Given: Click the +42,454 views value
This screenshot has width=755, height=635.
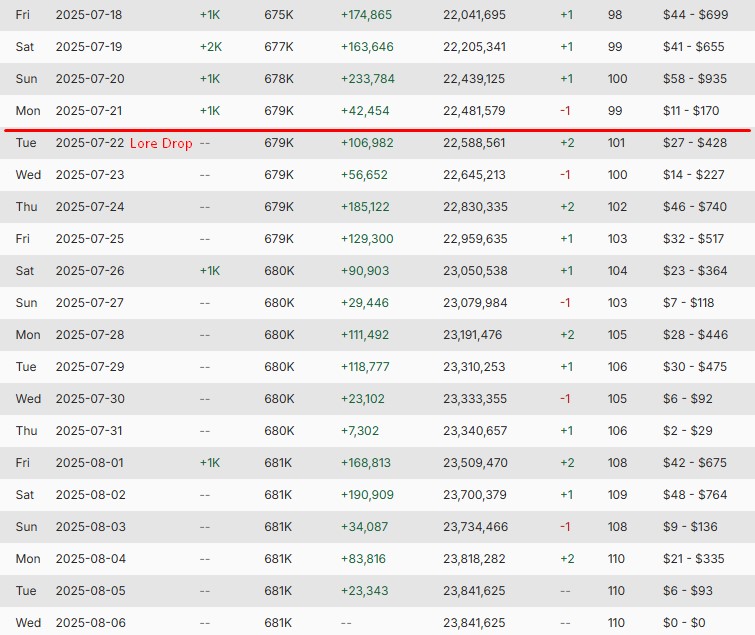Looking at the screenshot, I should [365, 111].
